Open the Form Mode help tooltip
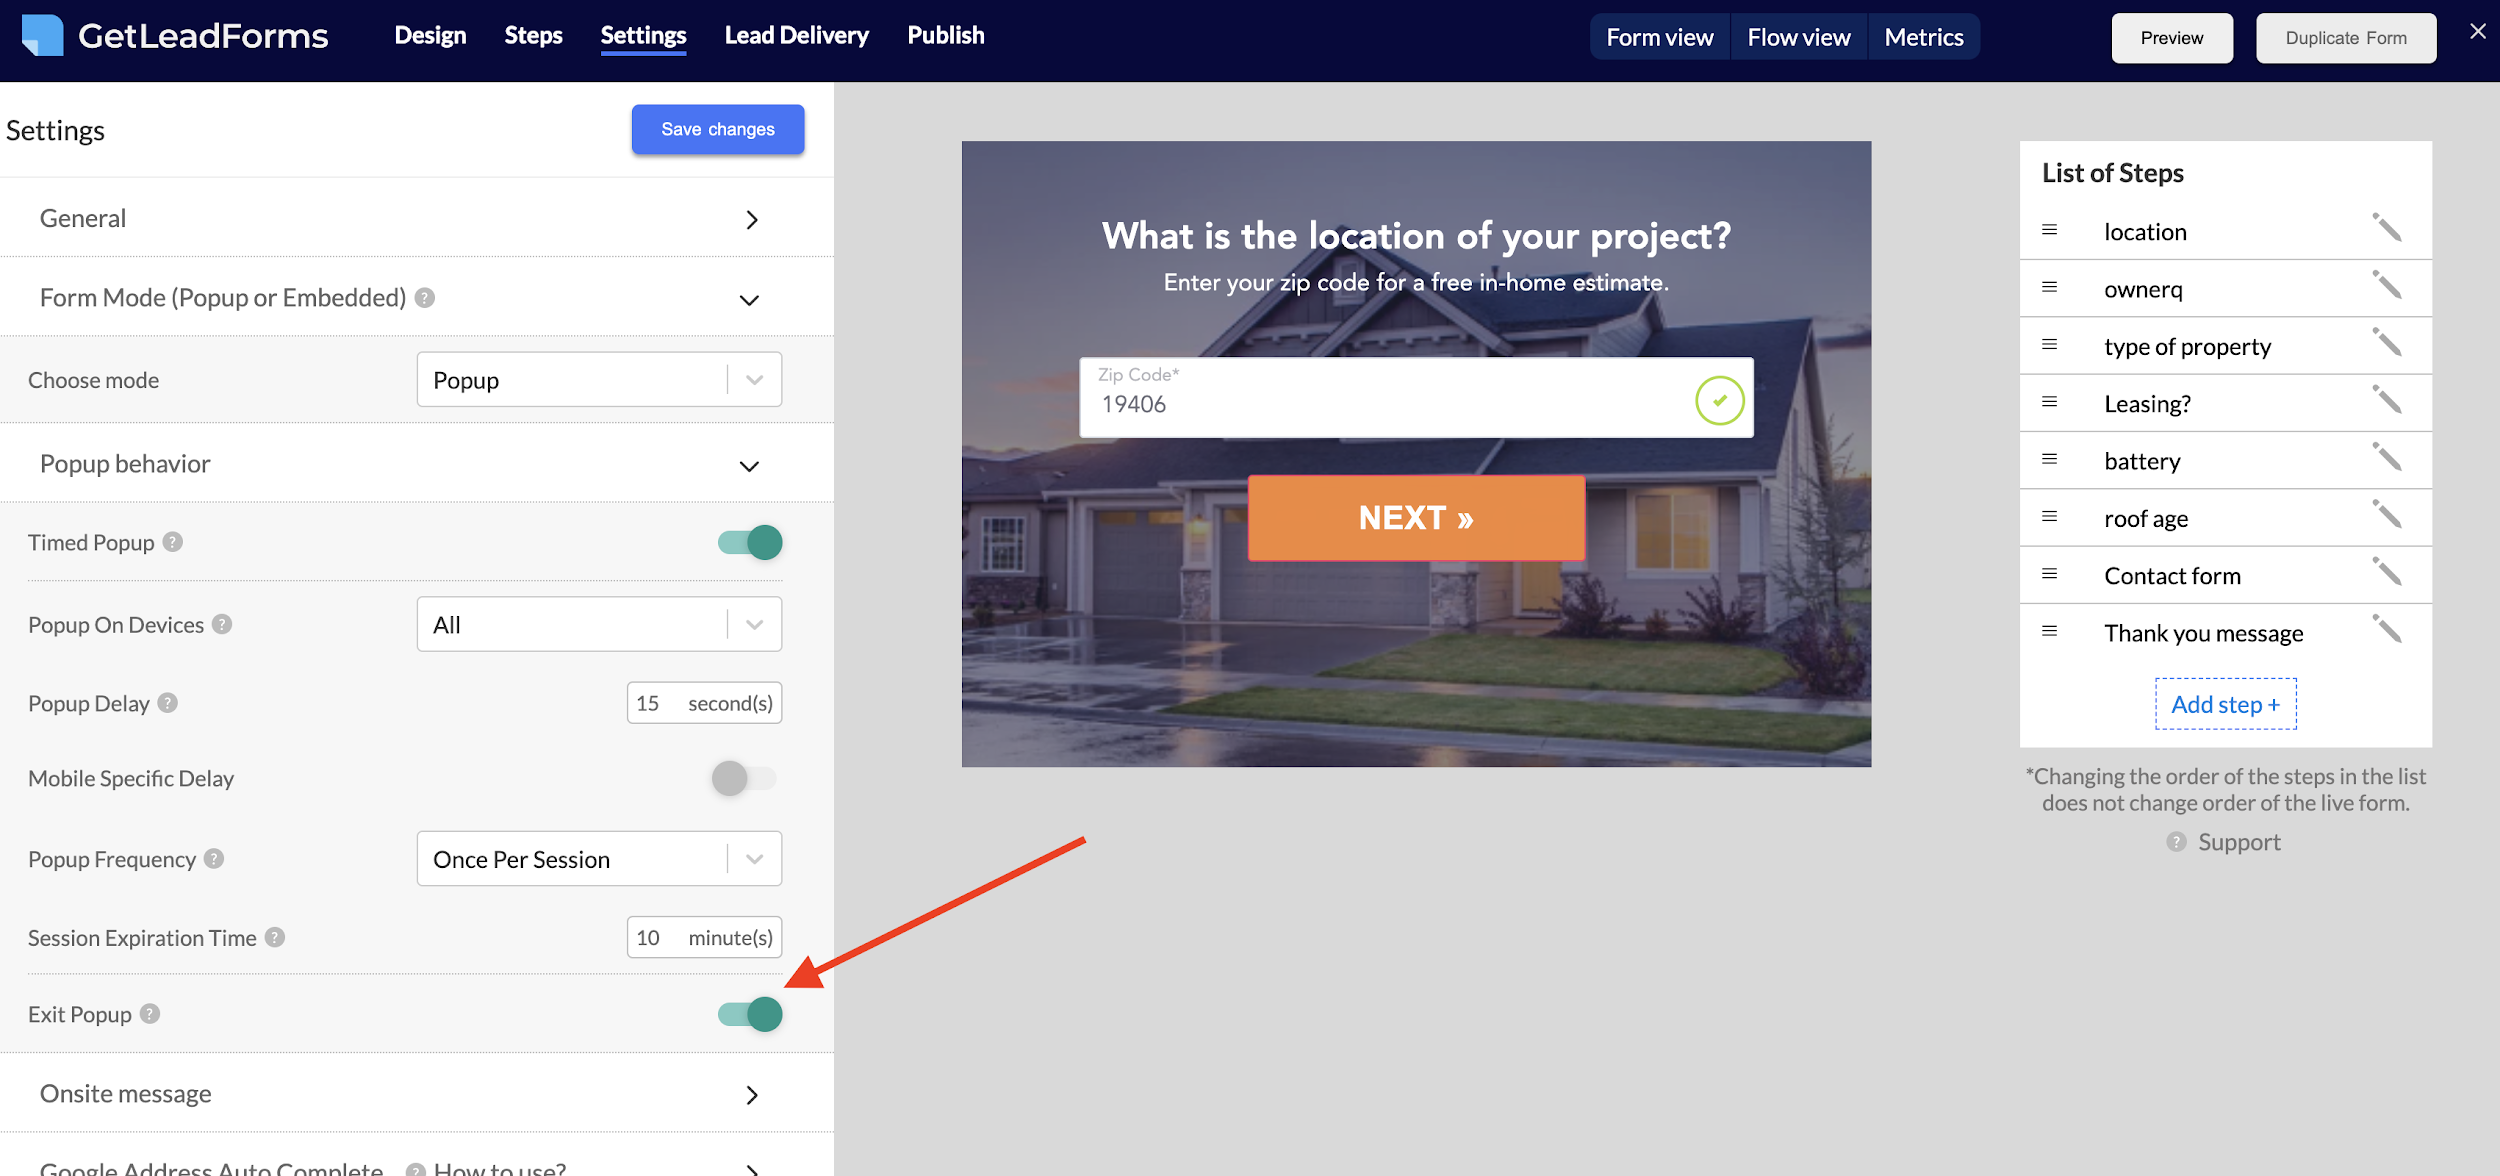 coord(423,296)
